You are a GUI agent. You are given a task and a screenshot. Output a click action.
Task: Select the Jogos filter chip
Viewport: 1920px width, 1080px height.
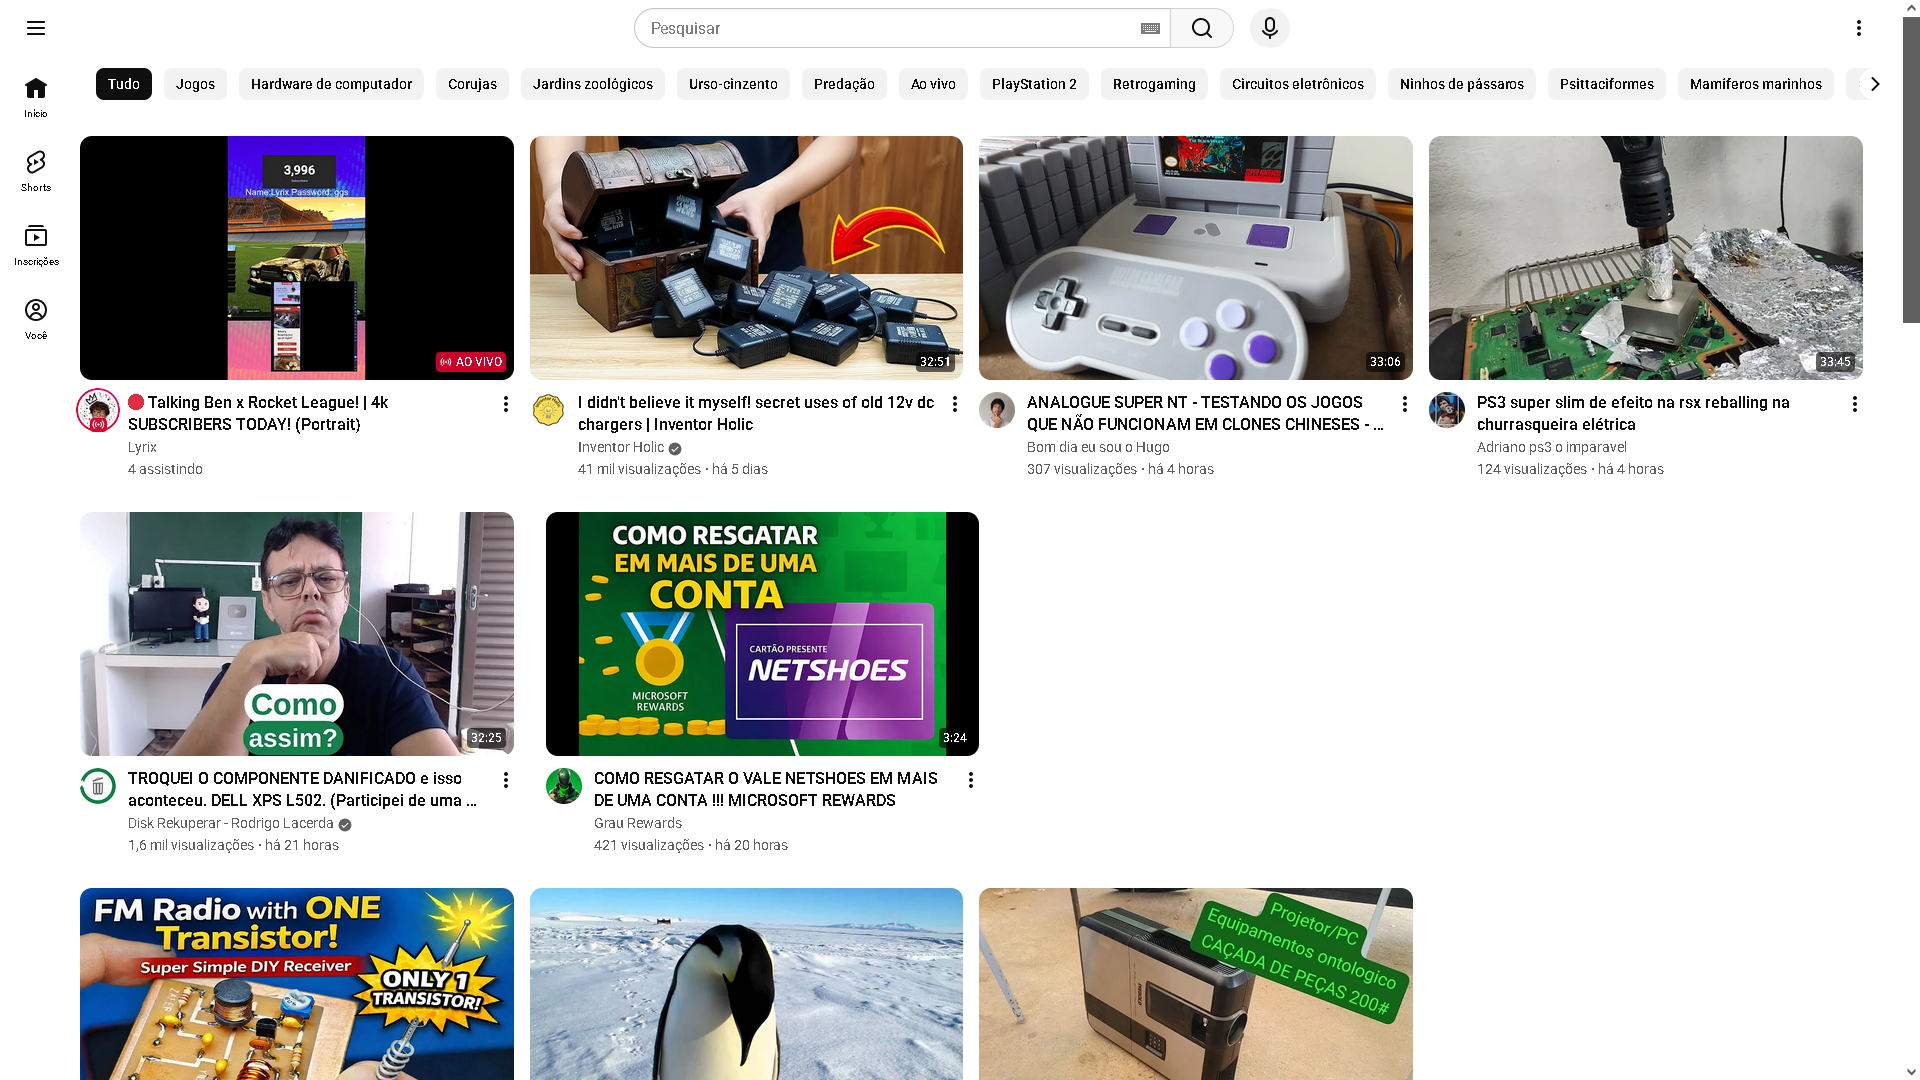pyautogui.click(x=195, y=84)
